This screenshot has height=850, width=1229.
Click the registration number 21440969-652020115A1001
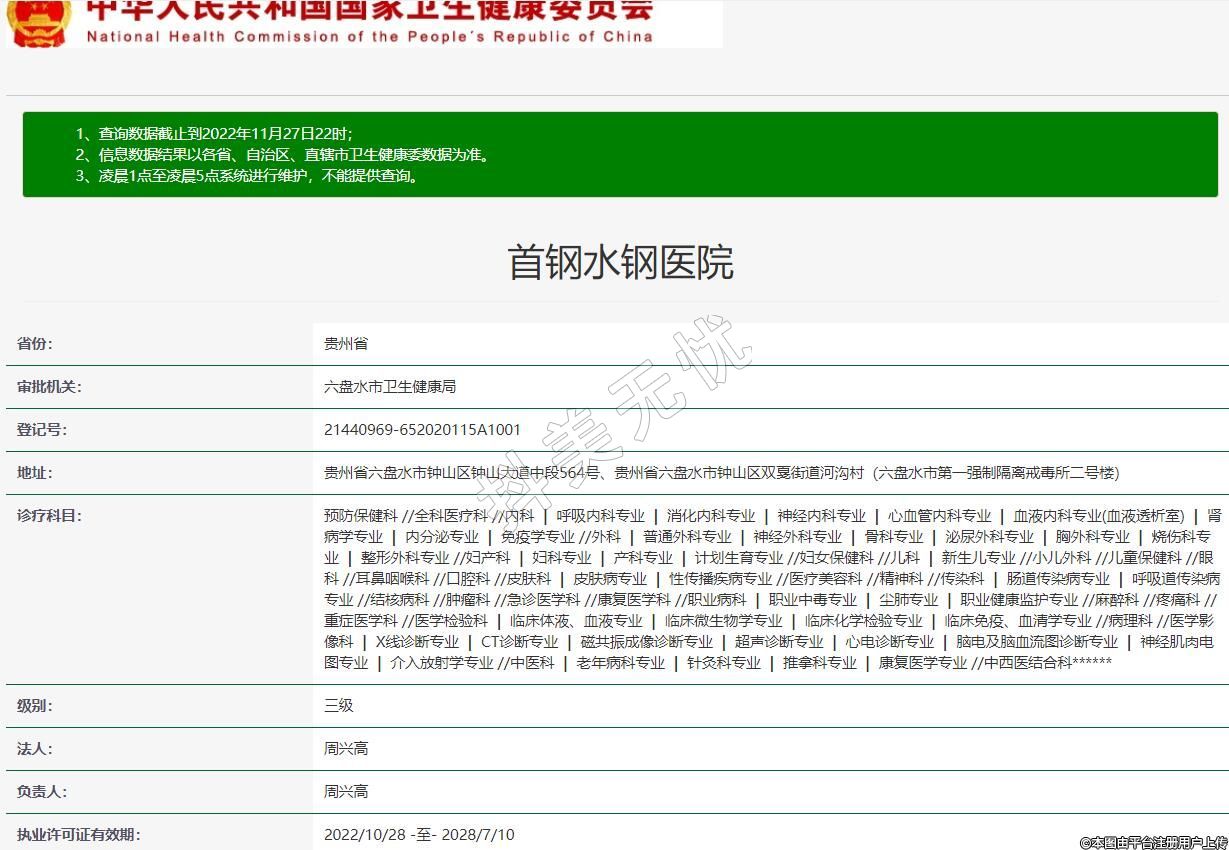[x=422, y=430]
